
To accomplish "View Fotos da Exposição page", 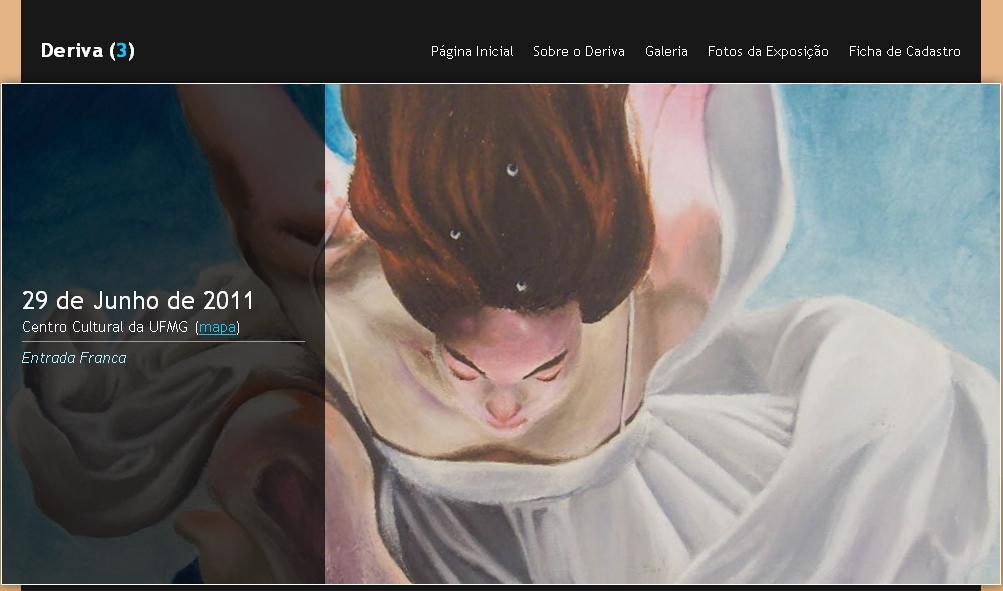I will [x=768, y=51].
